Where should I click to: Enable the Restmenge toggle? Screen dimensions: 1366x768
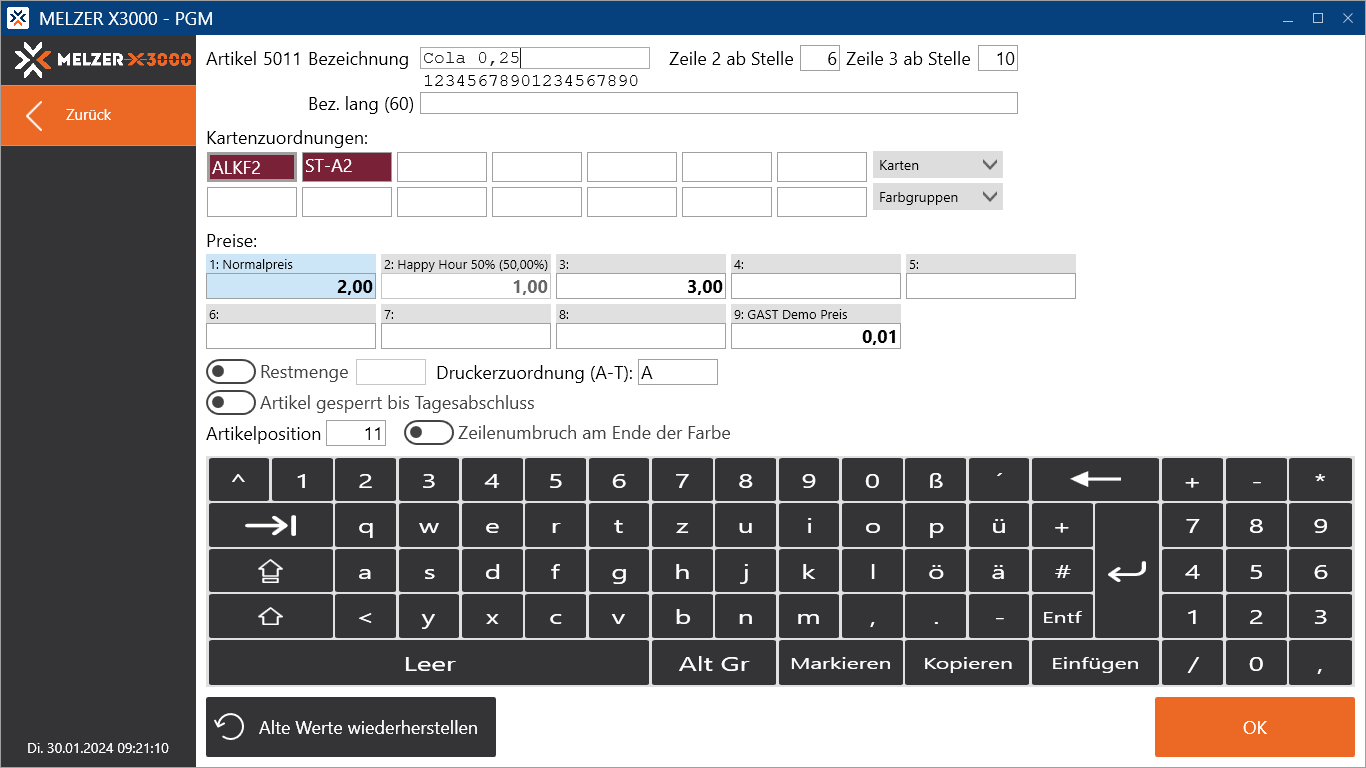[231, 371]
